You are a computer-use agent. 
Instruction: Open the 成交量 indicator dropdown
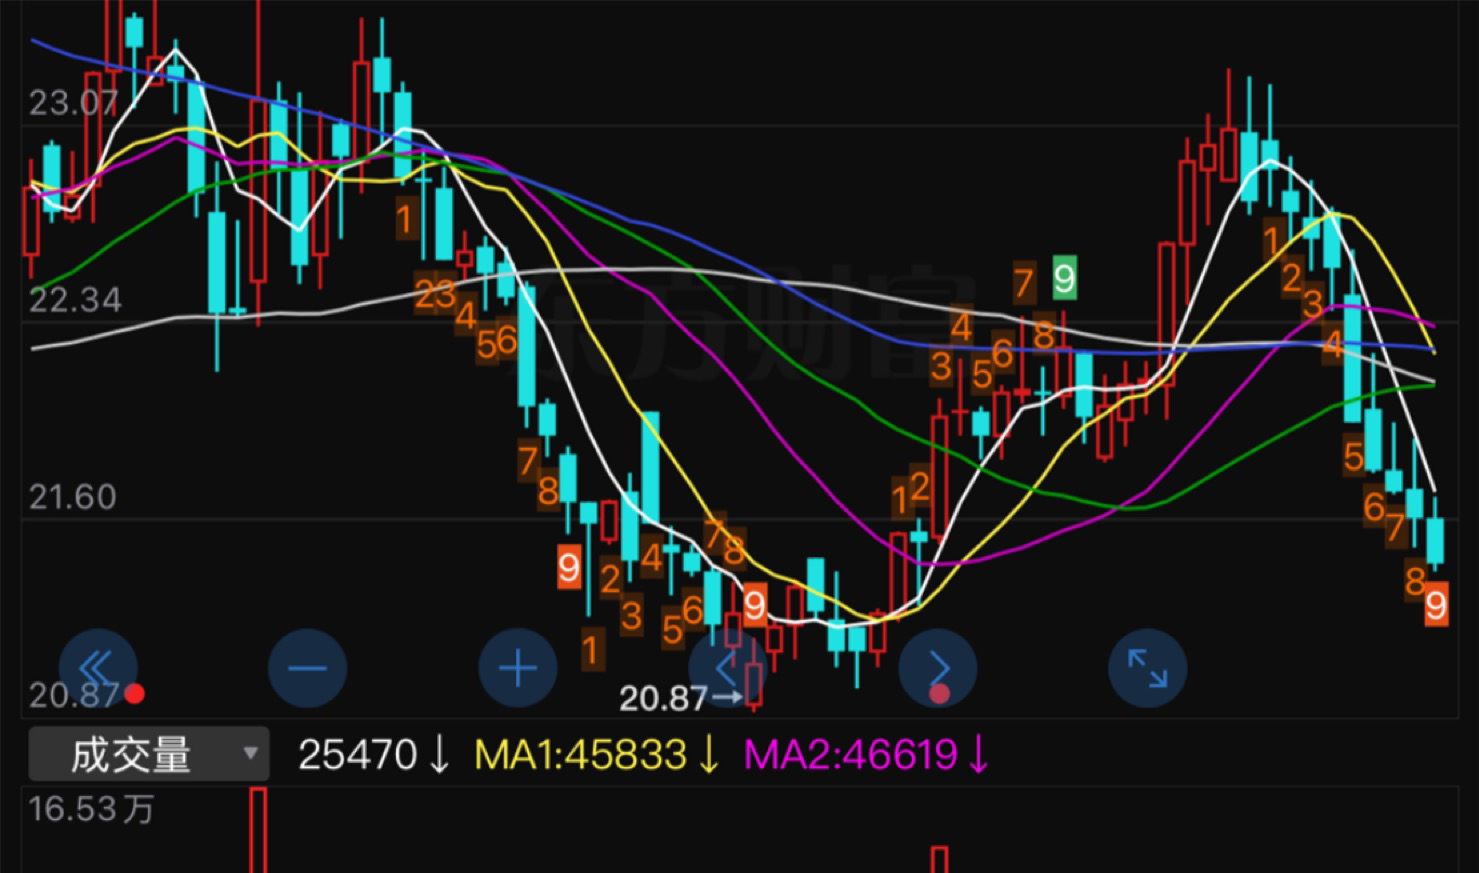[149, 754]
